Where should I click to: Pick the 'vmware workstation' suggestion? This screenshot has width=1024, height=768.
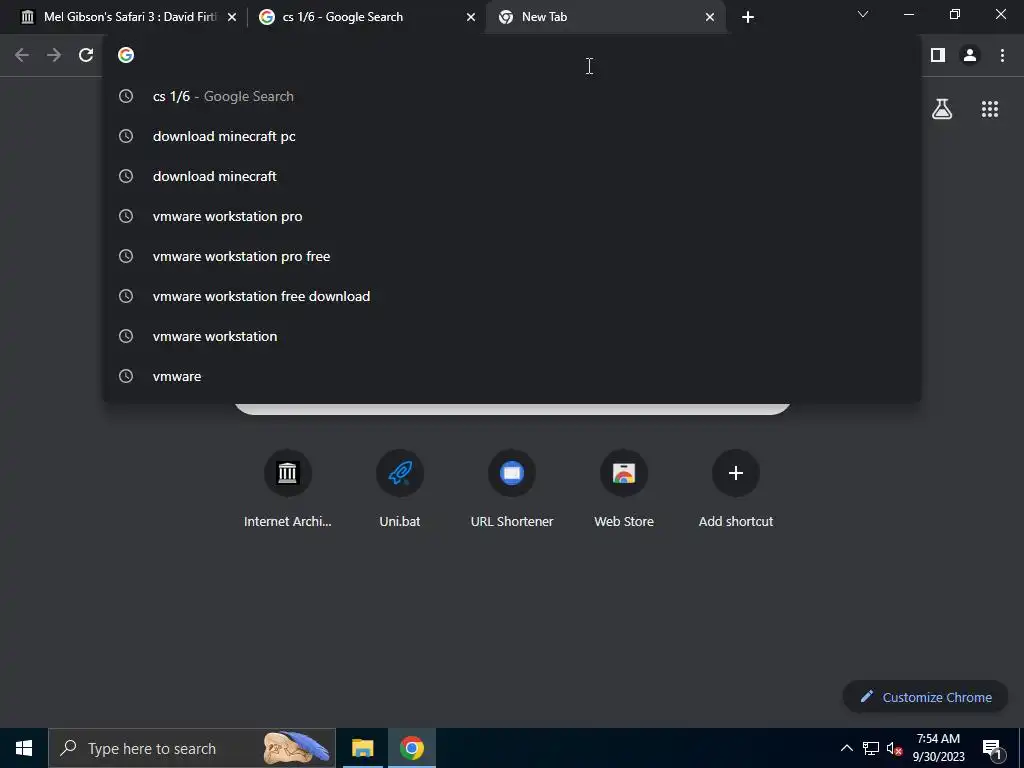click(512, 336)
